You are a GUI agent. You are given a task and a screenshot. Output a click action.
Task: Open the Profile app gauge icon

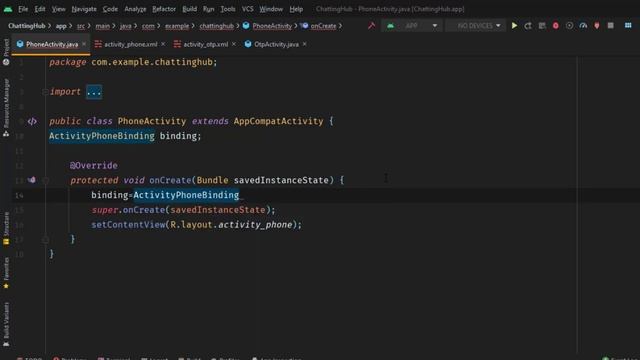click(583, 26)
